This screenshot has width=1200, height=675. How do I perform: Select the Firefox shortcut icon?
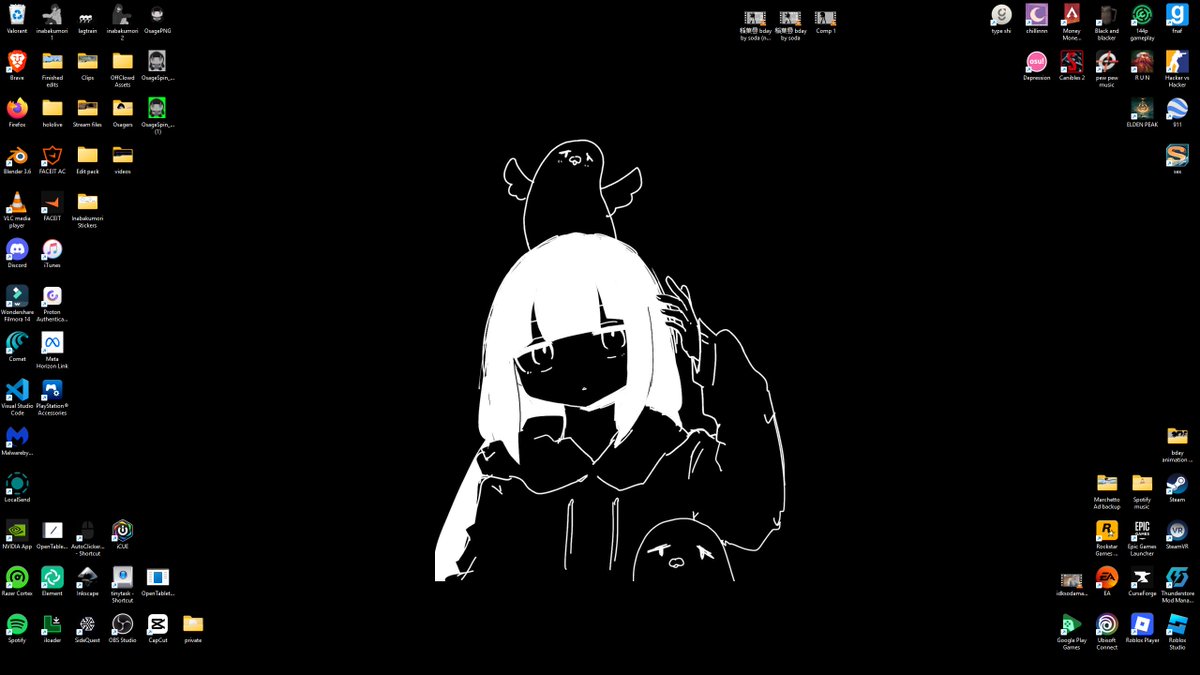17,108
